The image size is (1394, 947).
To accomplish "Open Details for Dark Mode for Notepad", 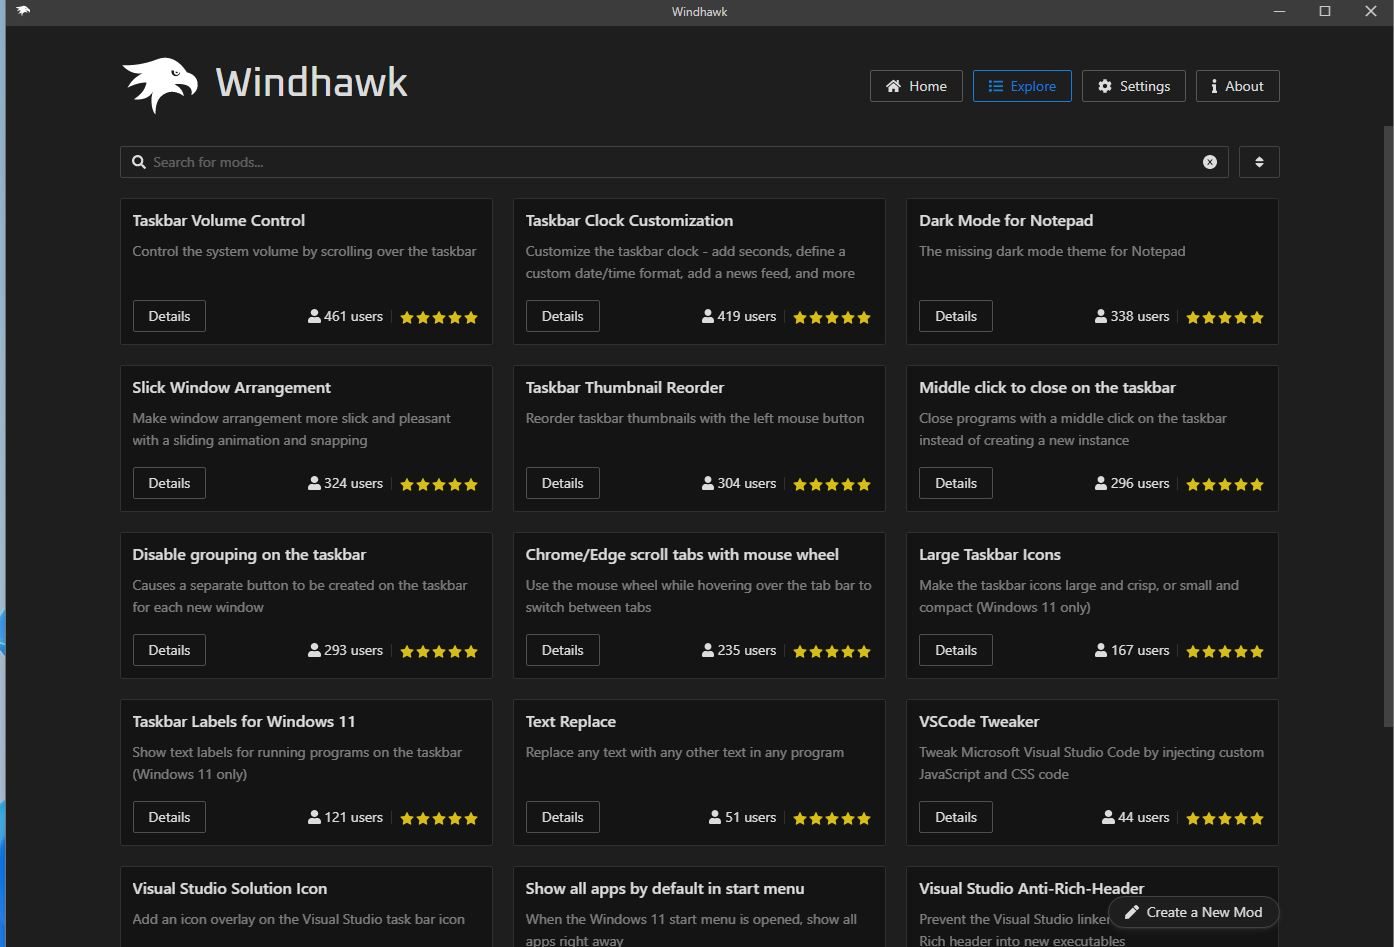I will click(956, 316).
